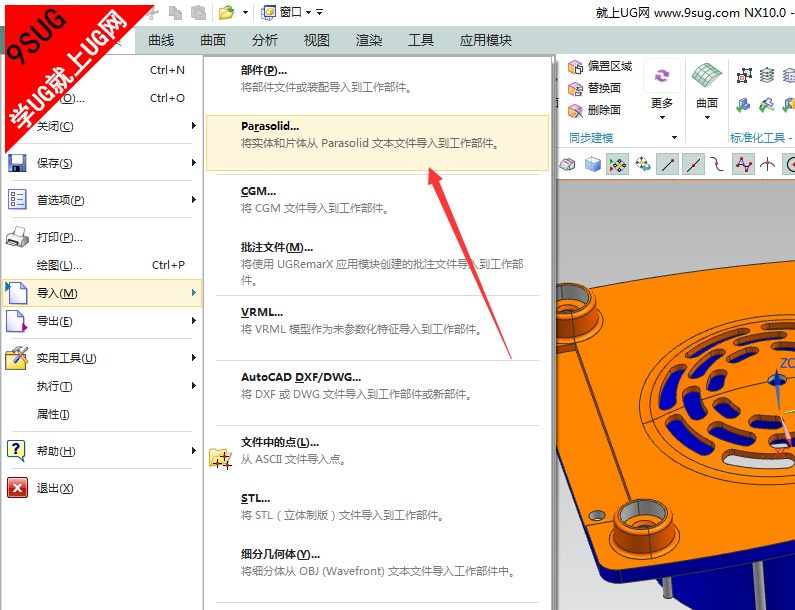Screen dimensions: 795x610
Task: Click the Delete Face (删除面) icon
Action: tap(575, 111)
